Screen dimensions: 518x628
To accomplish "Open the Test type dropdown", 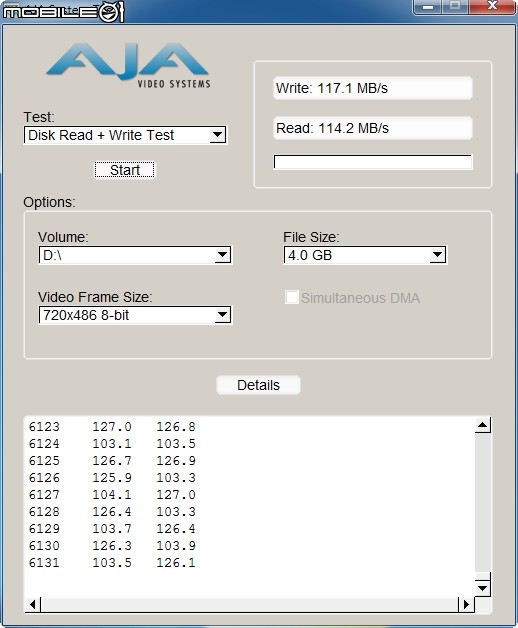I will coord(125,135).
